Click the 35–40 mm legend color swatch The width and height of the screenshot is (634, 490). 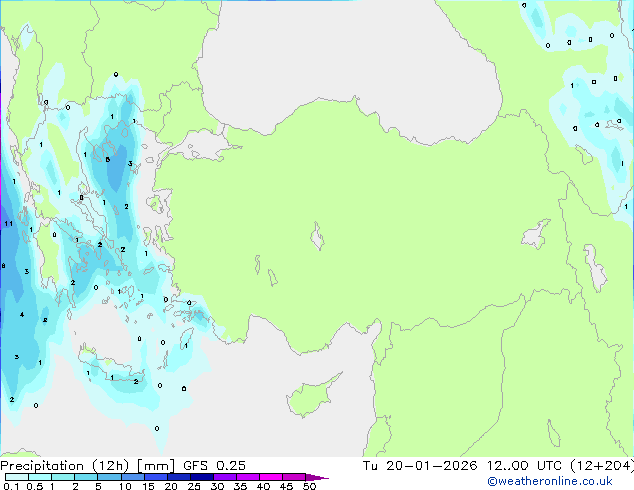pyautogui.click(x=247, y=477)
